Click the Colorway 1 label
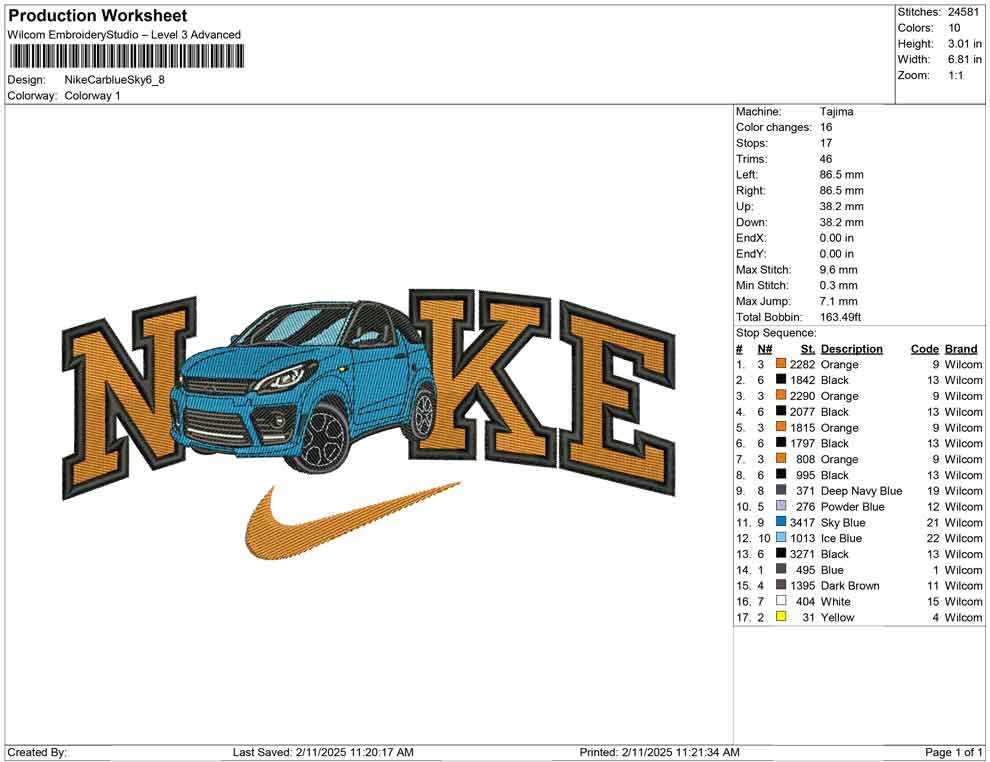Viewport: 990px width, 762px height. (93, 96)
